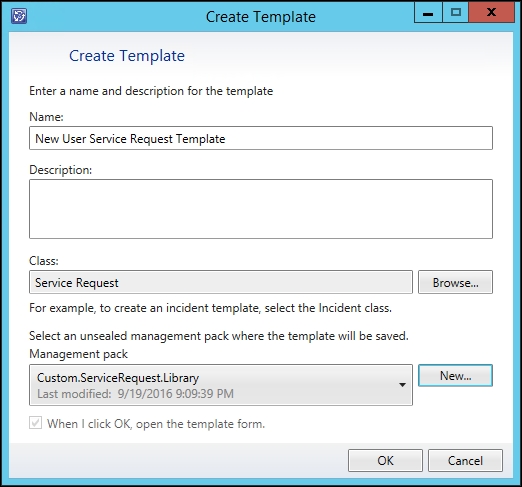Maximize the Create Template dialog window
The width and height of the screenshot is (522, 487).
[x=455, y=13]
